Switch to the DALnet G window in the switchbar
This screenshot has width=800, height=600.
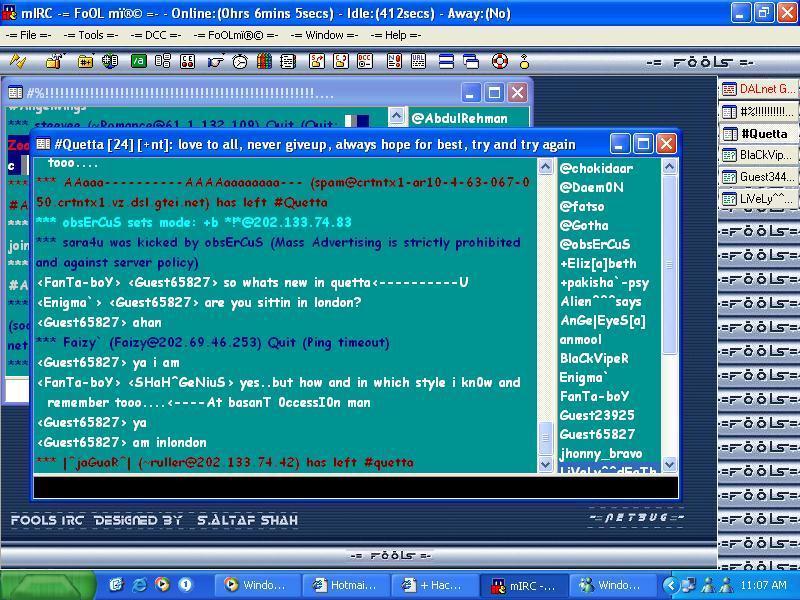755,89
